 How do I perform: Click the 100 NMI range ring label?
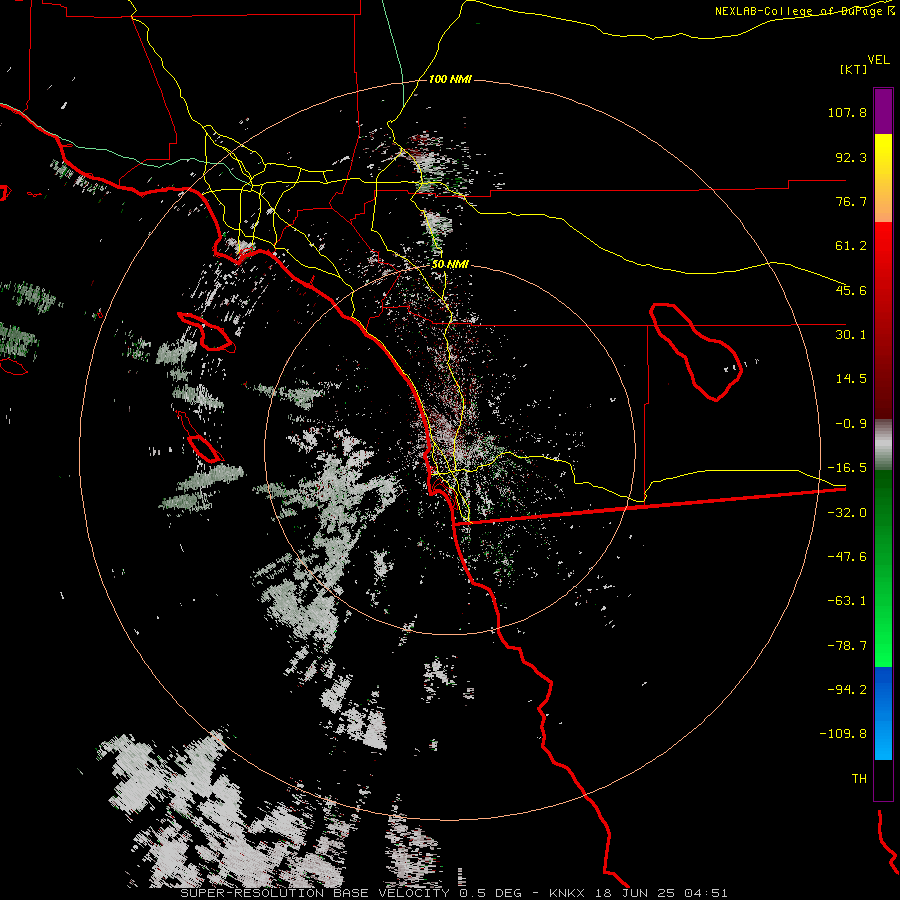pos(450,79)
